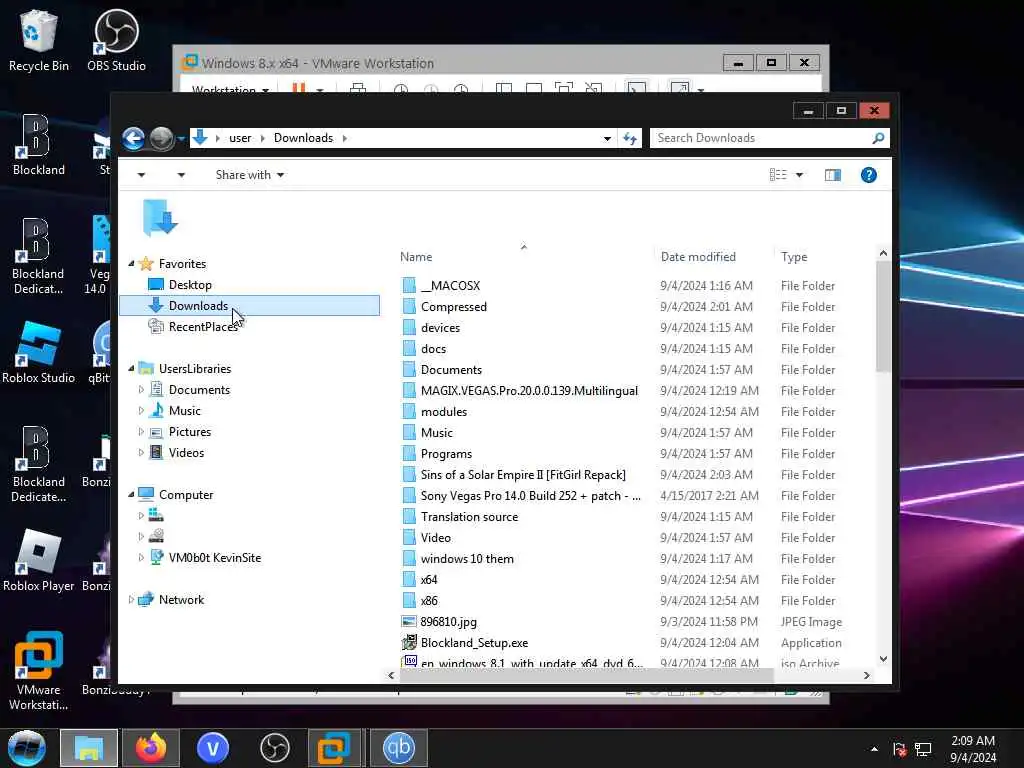Expand the Network node

point(131,600)
